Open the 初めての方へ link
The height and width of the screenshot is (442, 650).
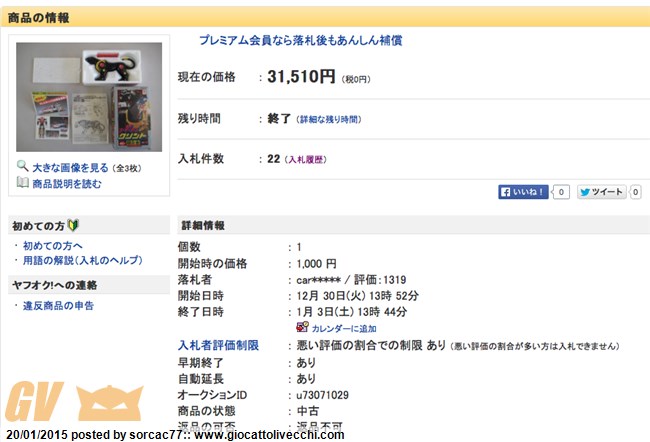53,246
